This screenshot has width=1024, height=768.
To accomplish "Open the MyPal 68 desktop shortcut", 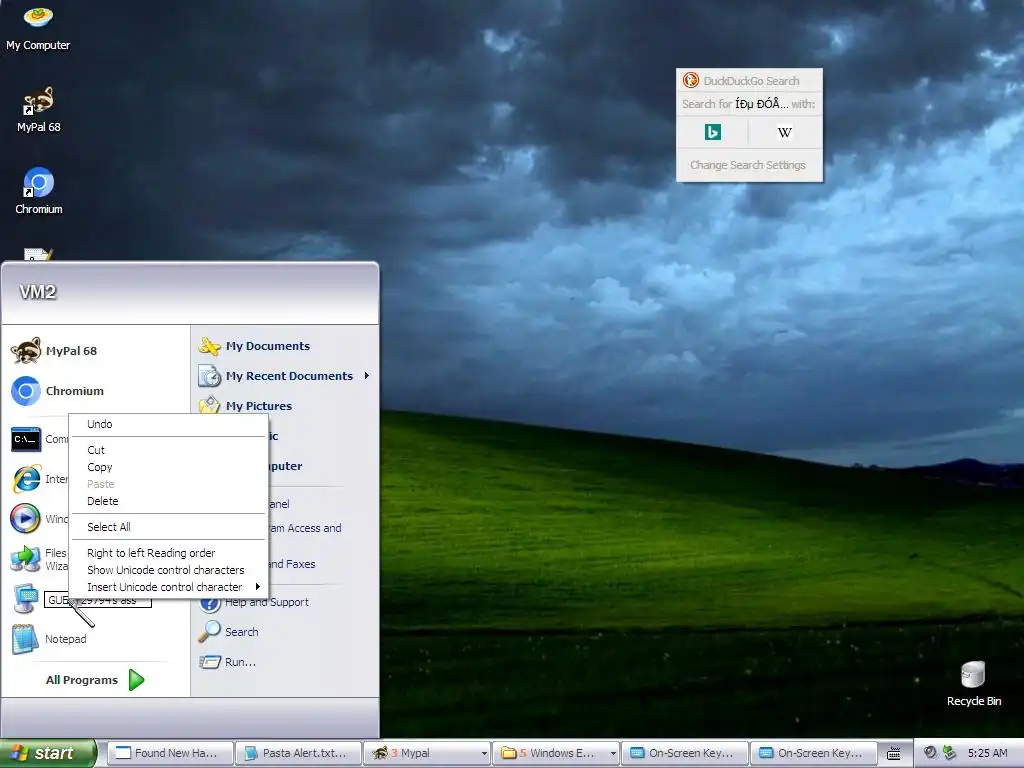I will [x=38, y=110].
